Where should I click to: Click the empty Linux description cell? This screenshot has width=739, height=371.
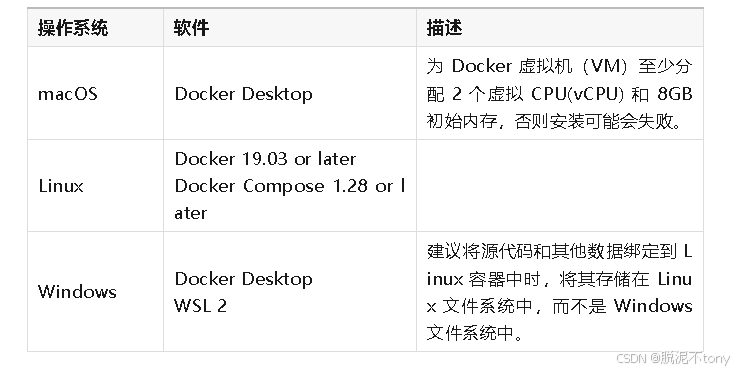559,186
